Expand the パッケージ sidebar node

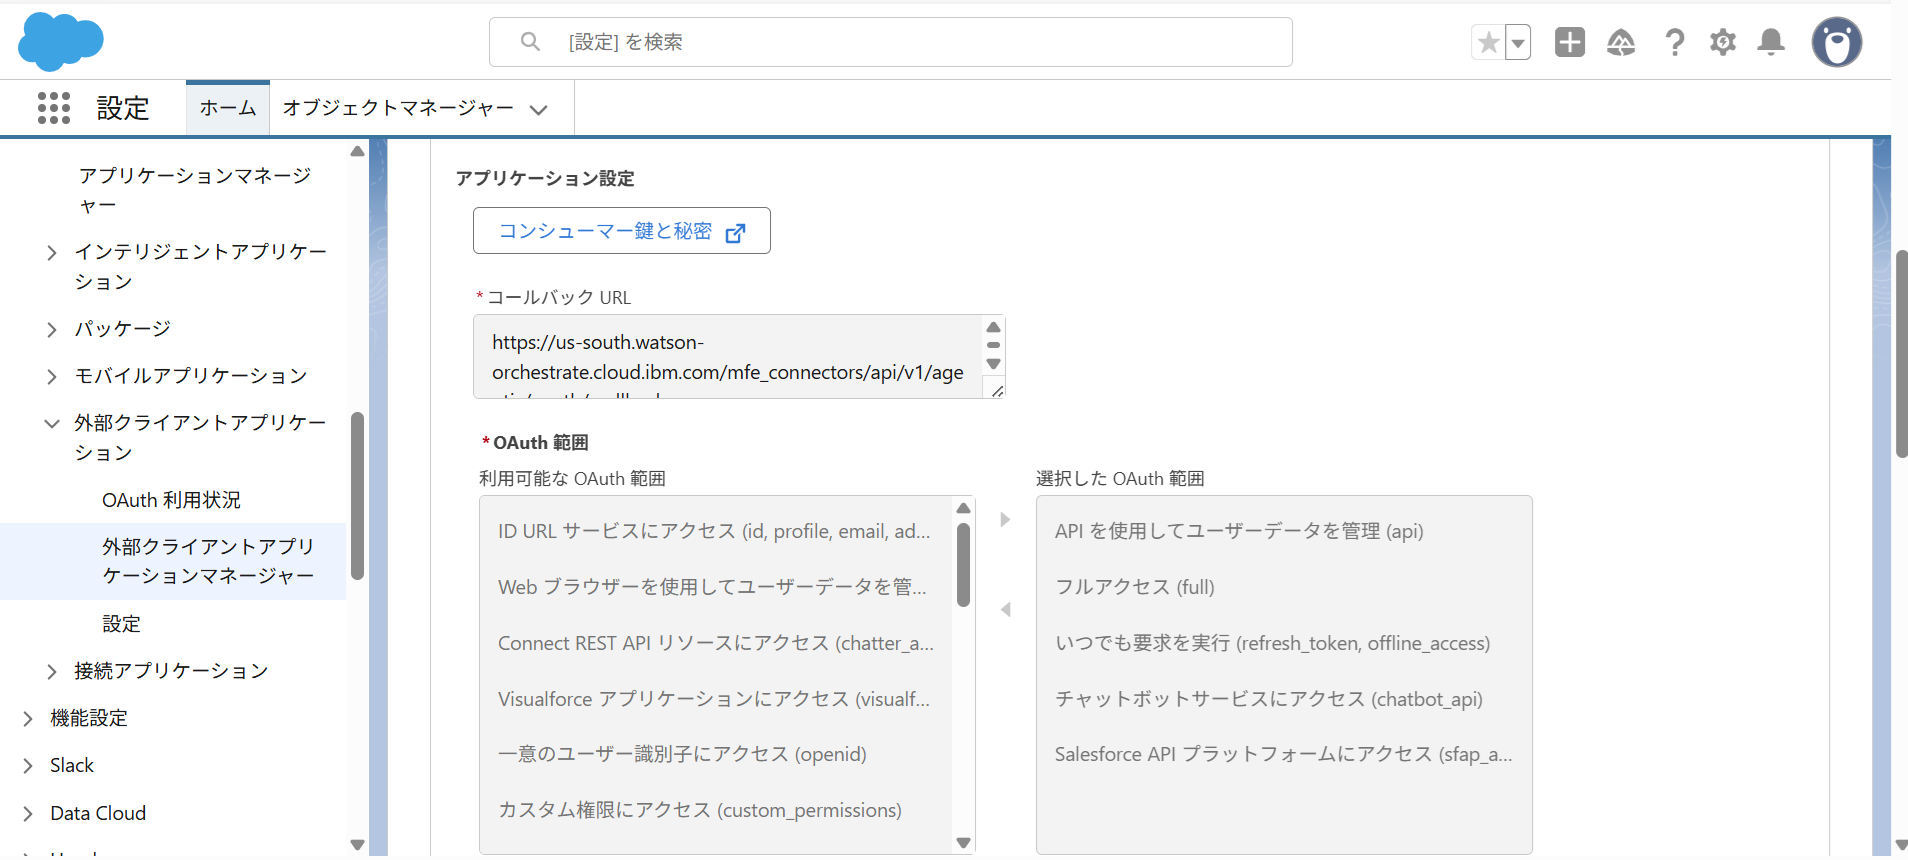tap(52, 329)
